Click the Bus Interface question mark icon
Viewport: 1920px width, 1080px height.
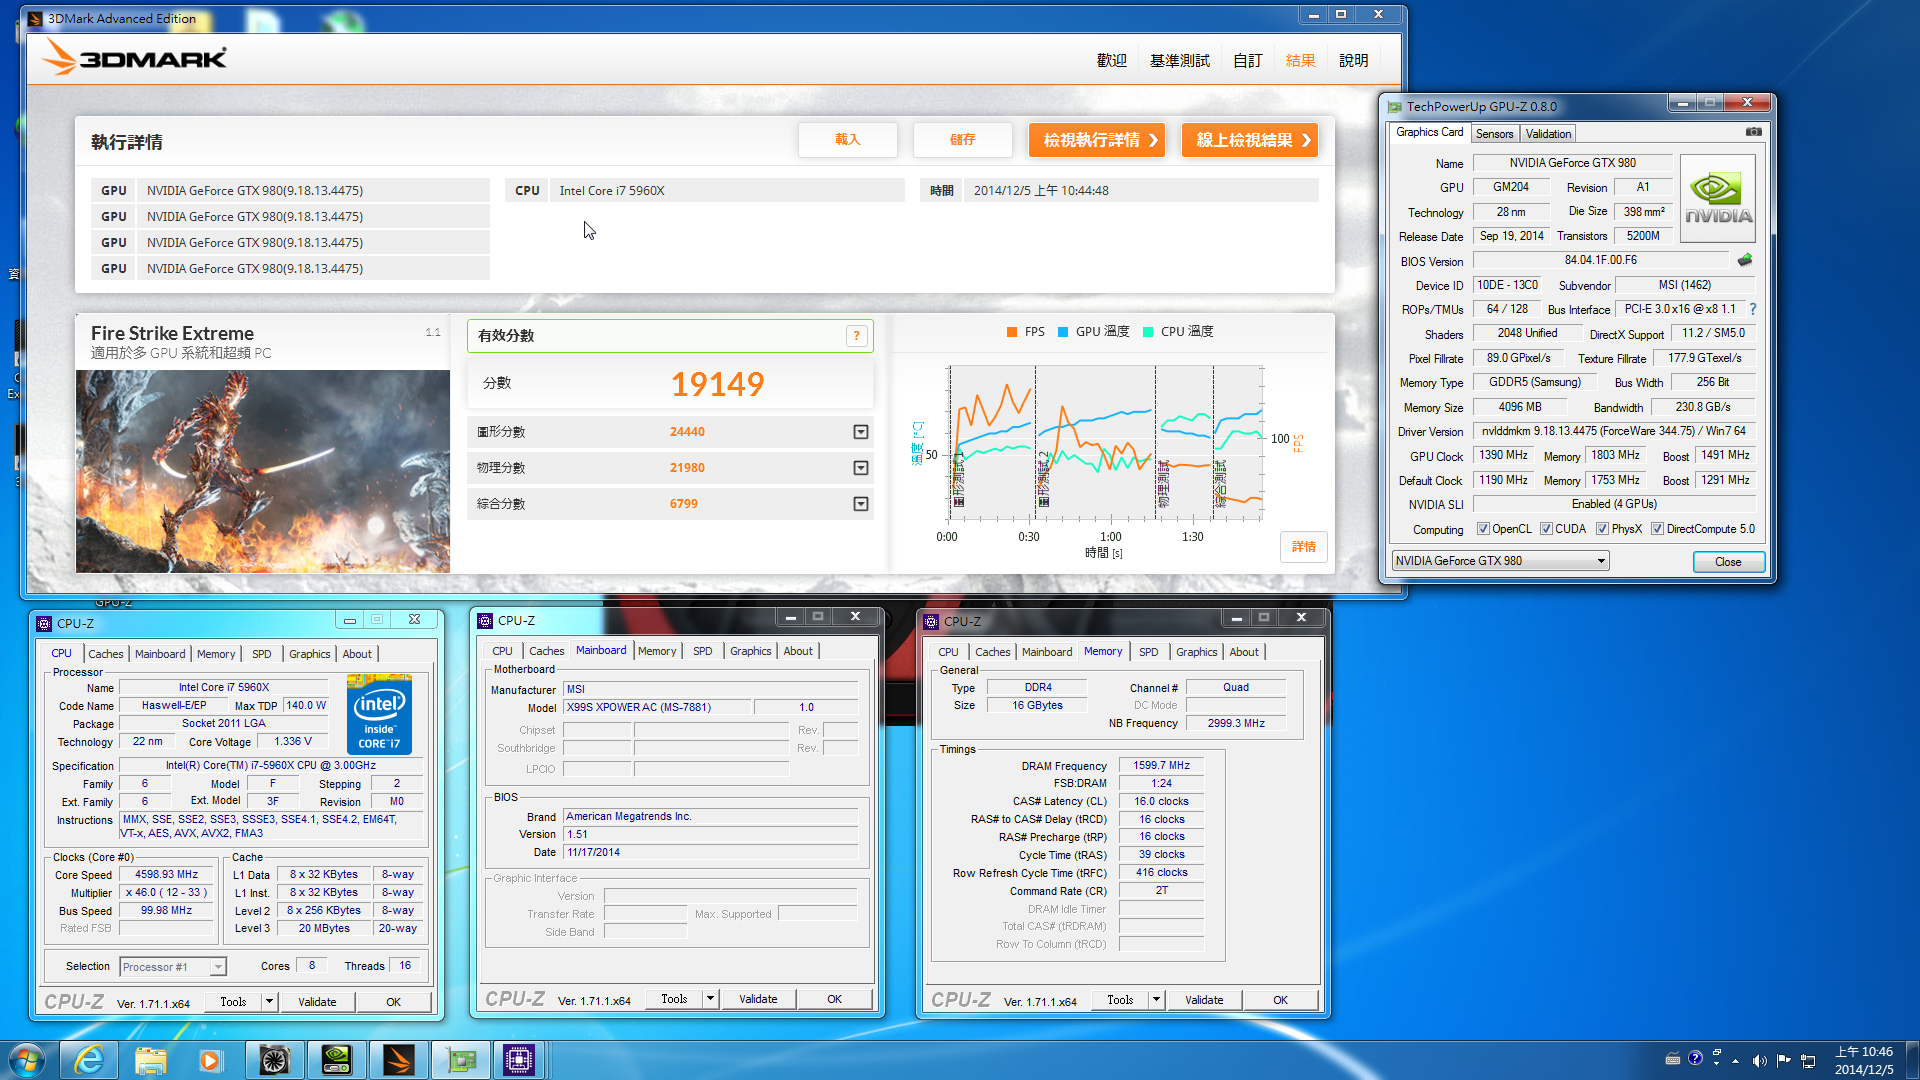(1753, 309)
